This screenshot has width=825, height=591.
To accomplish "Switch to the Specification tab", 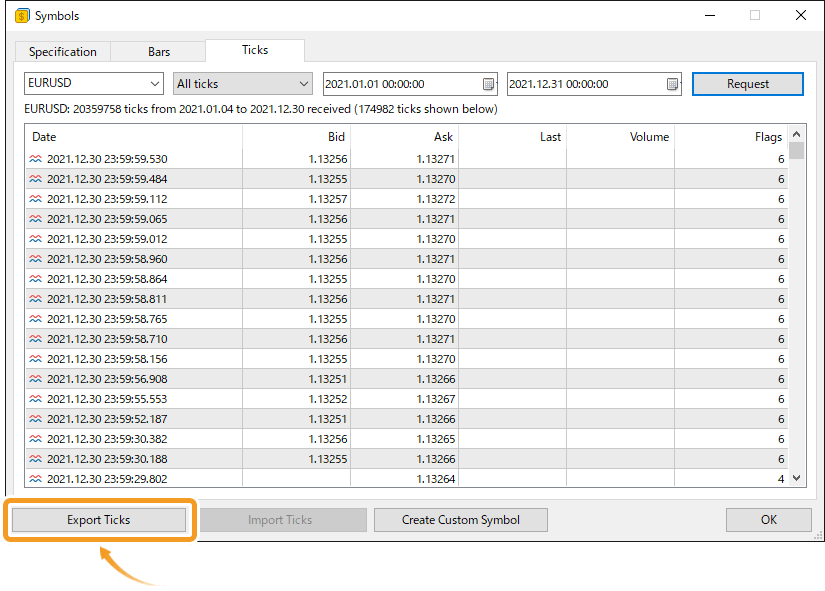I will click(x=61, y=50).
